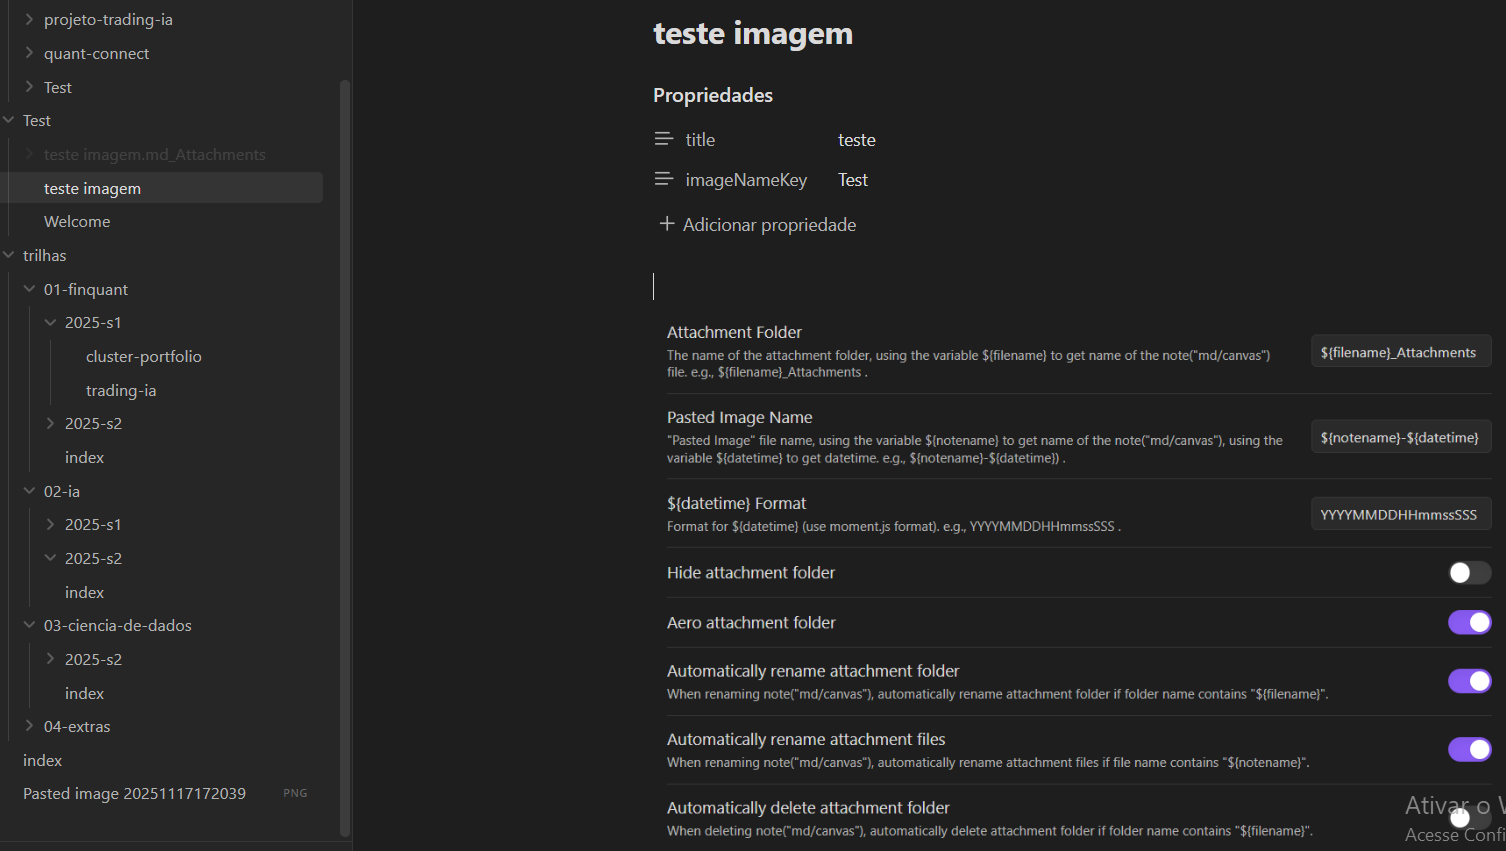Open the Welcome note
Viewport: 1506px width, 851px height.
pyautogui.click(x=77, y=222)
